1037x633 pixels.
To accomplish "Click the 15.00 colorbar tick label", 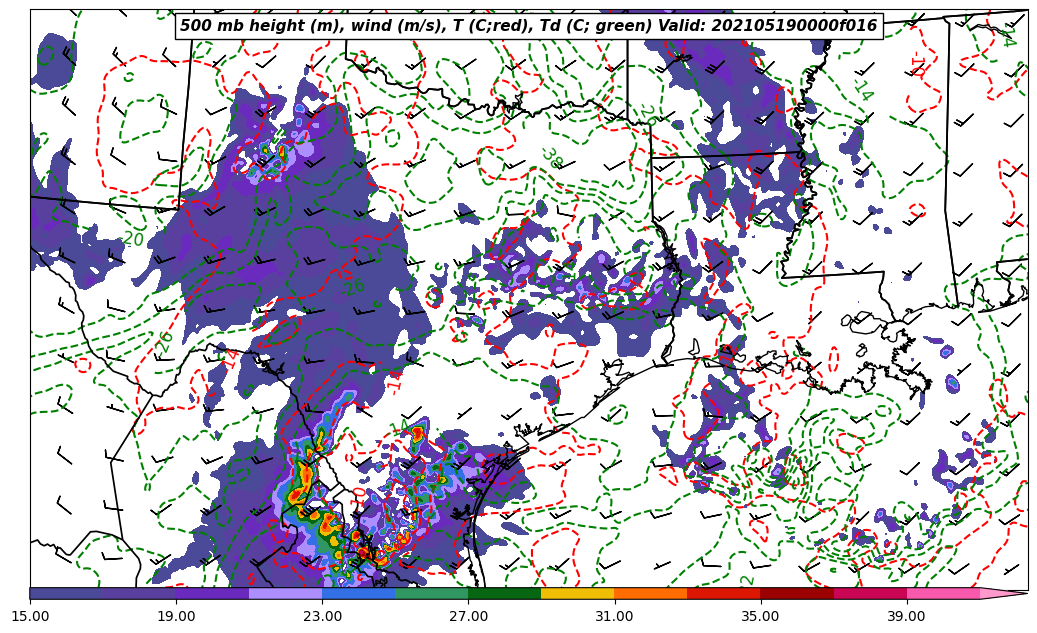I will pyautogui.click(x=30, y=616).
